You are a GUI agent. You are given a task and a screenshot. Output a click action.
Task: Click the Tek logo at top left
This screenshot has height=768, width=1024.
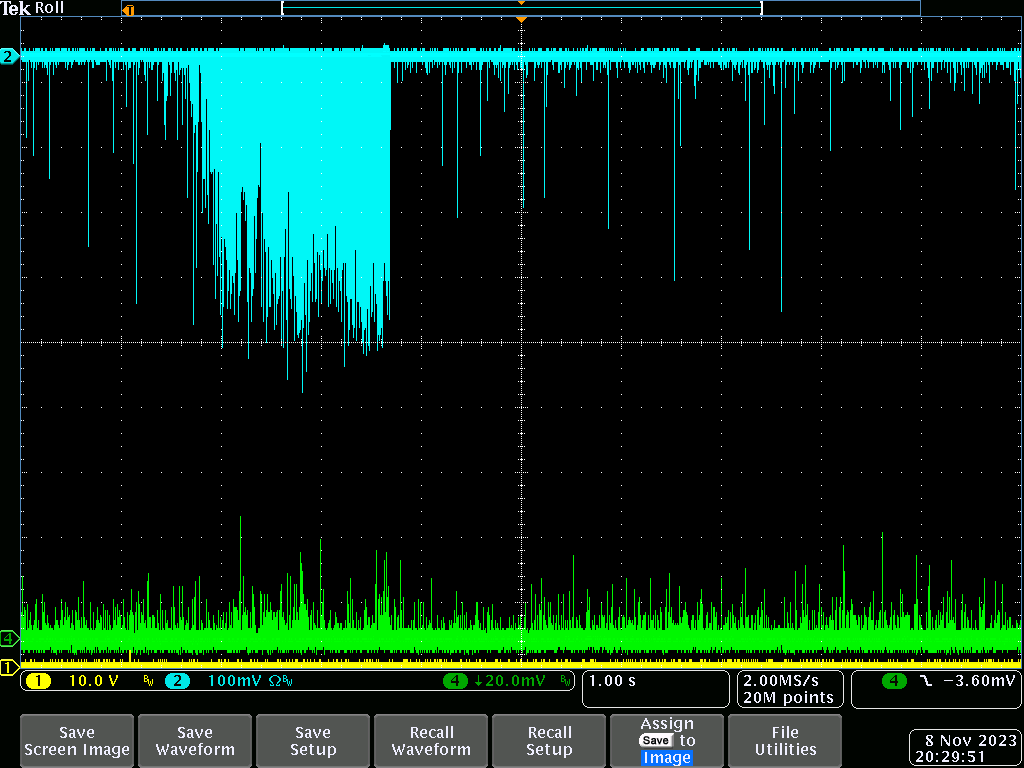(x=15, y=8)
